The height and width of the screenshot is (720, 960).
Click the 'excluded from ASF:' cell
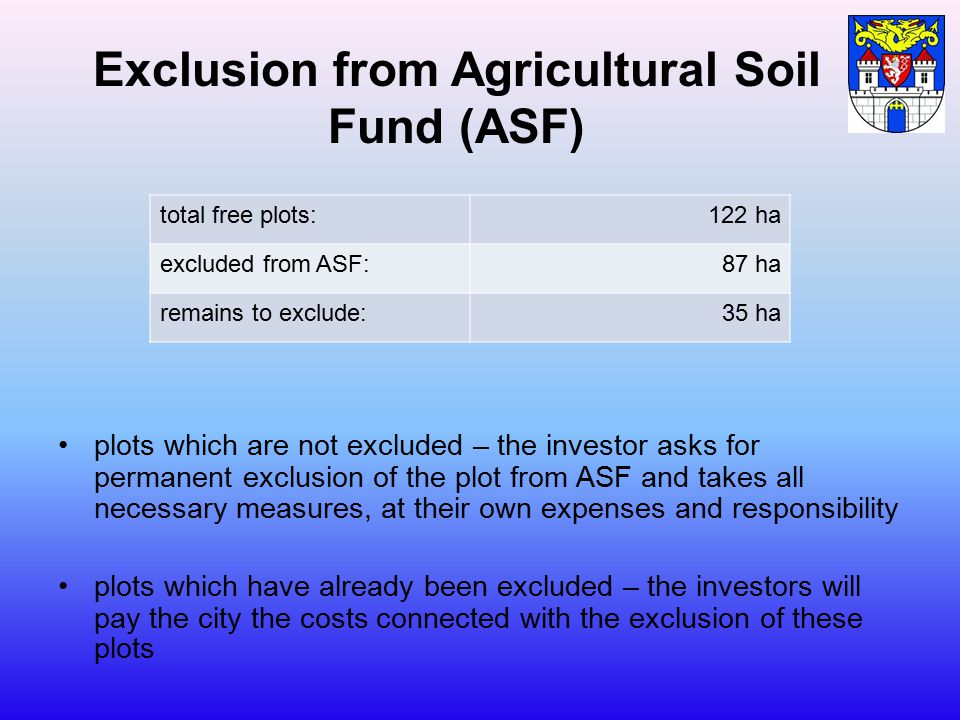click(x=310, y=268)
